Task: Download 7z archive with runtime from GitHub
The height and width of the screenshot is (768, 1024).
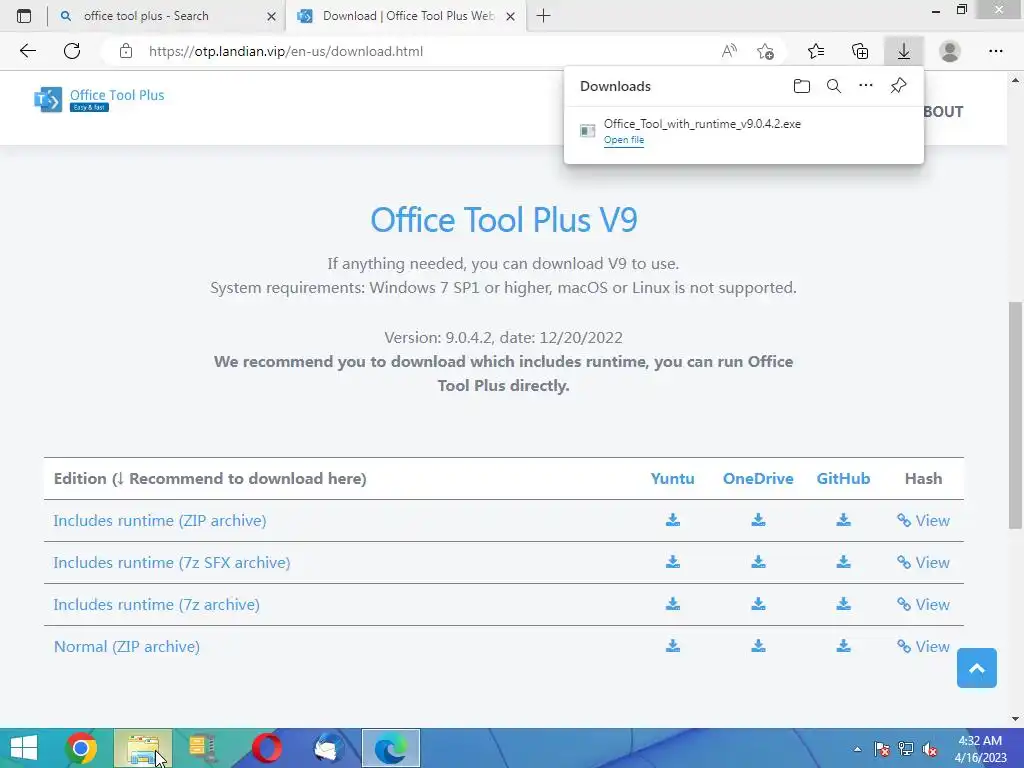Action: (x=844, y=604)
